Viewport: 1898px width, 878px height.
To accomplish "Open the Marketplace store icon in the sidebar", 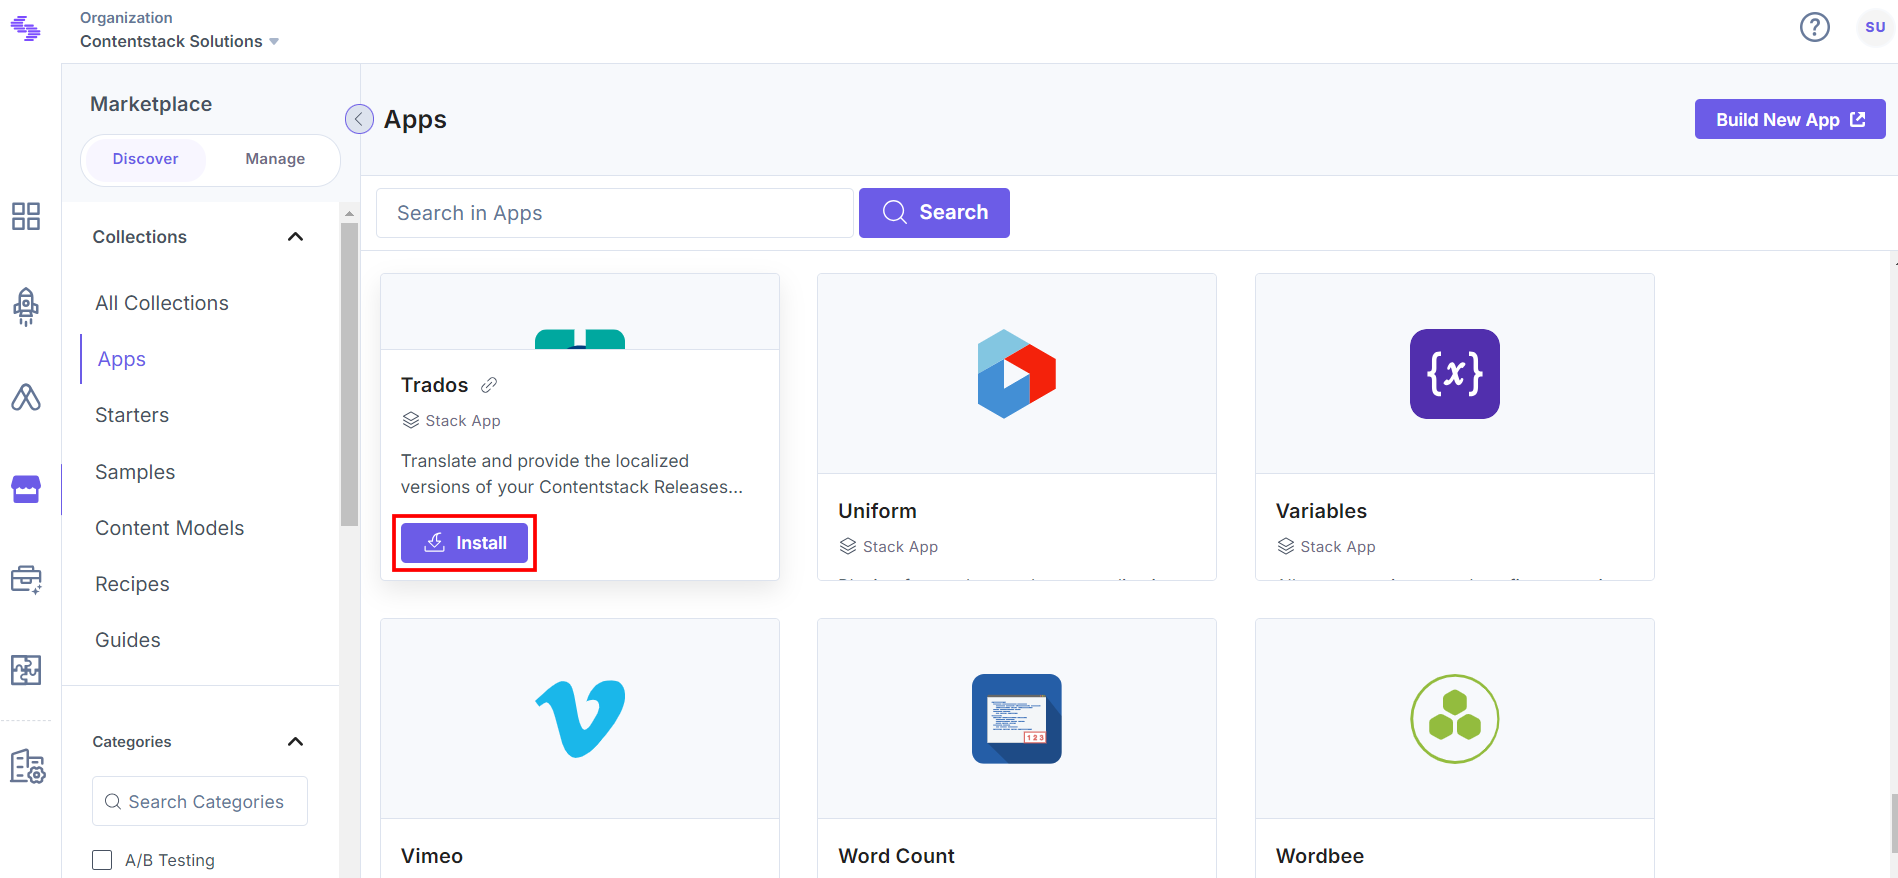I will (x=26, y=489).
